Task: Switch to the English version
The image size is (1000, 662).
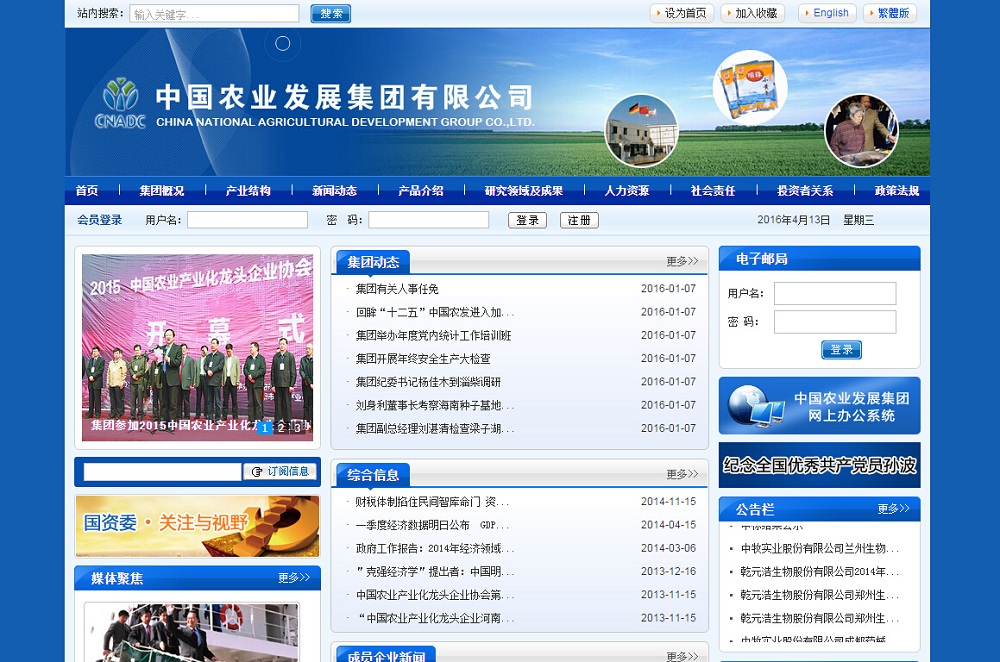Action: pyautogui.click(x=827, y=13)
